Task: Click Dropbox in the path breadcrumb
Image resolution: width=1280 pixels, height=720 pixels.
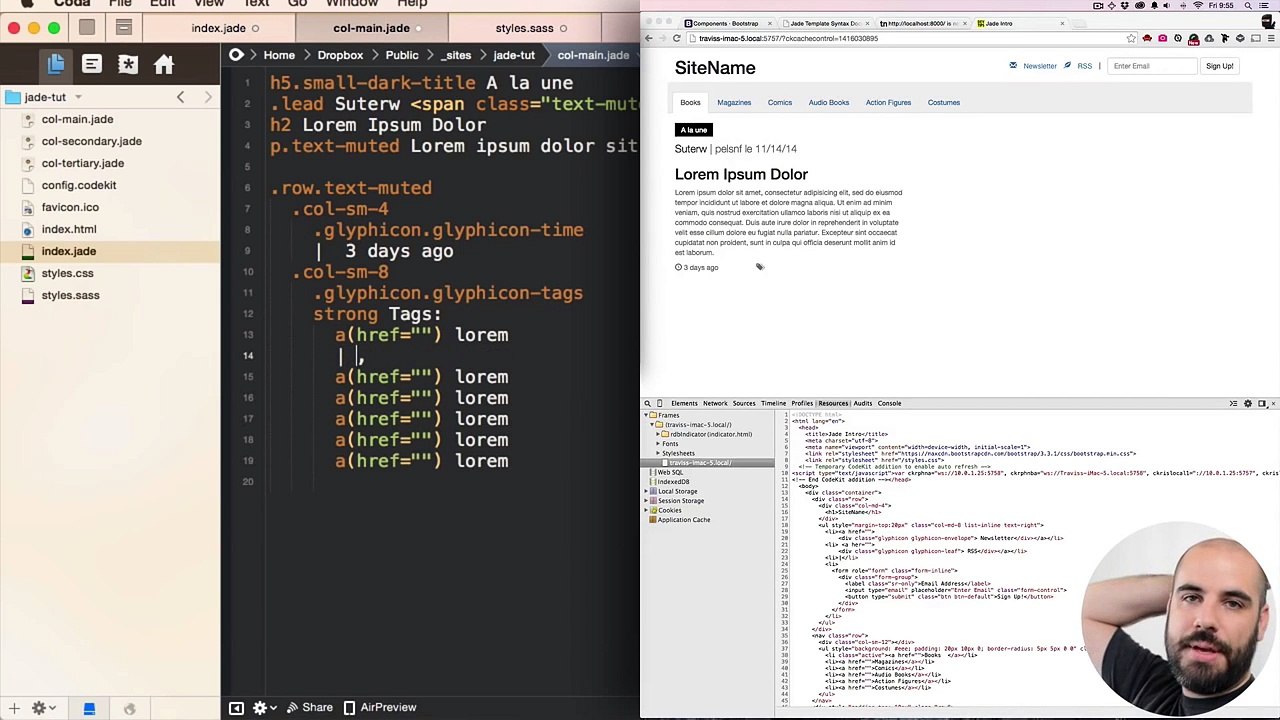Action: [x=340, y=55]
